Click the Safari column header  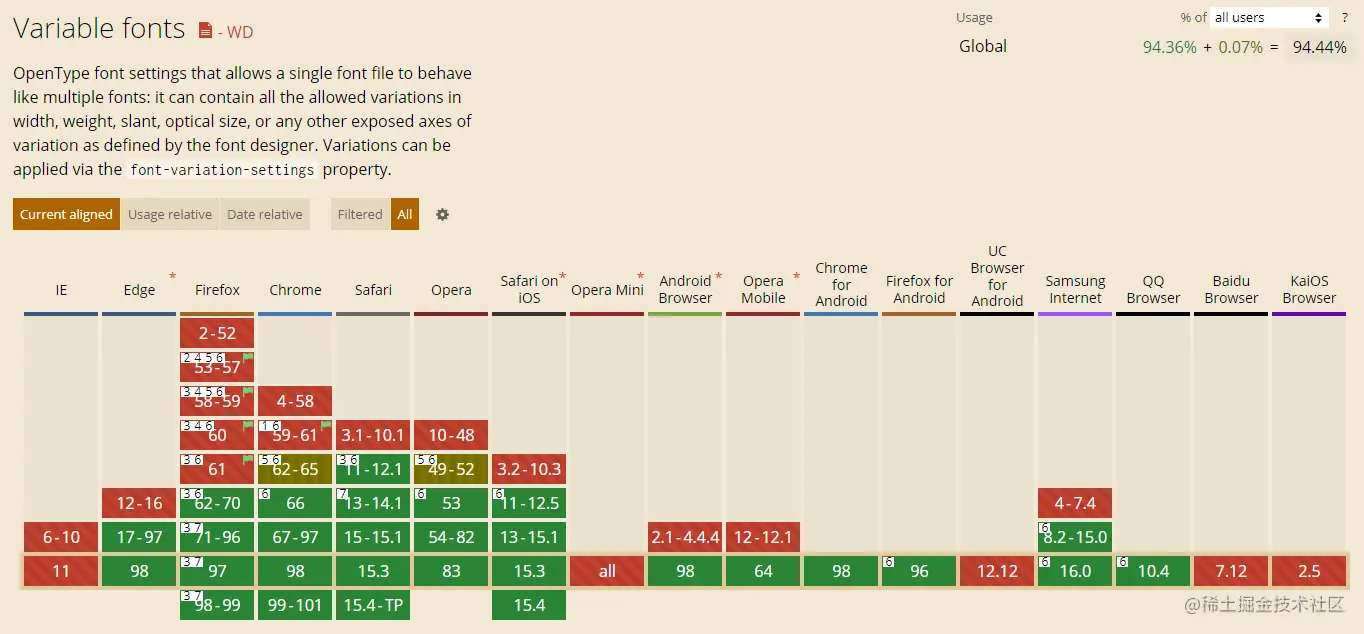click(x=373, y=290)
